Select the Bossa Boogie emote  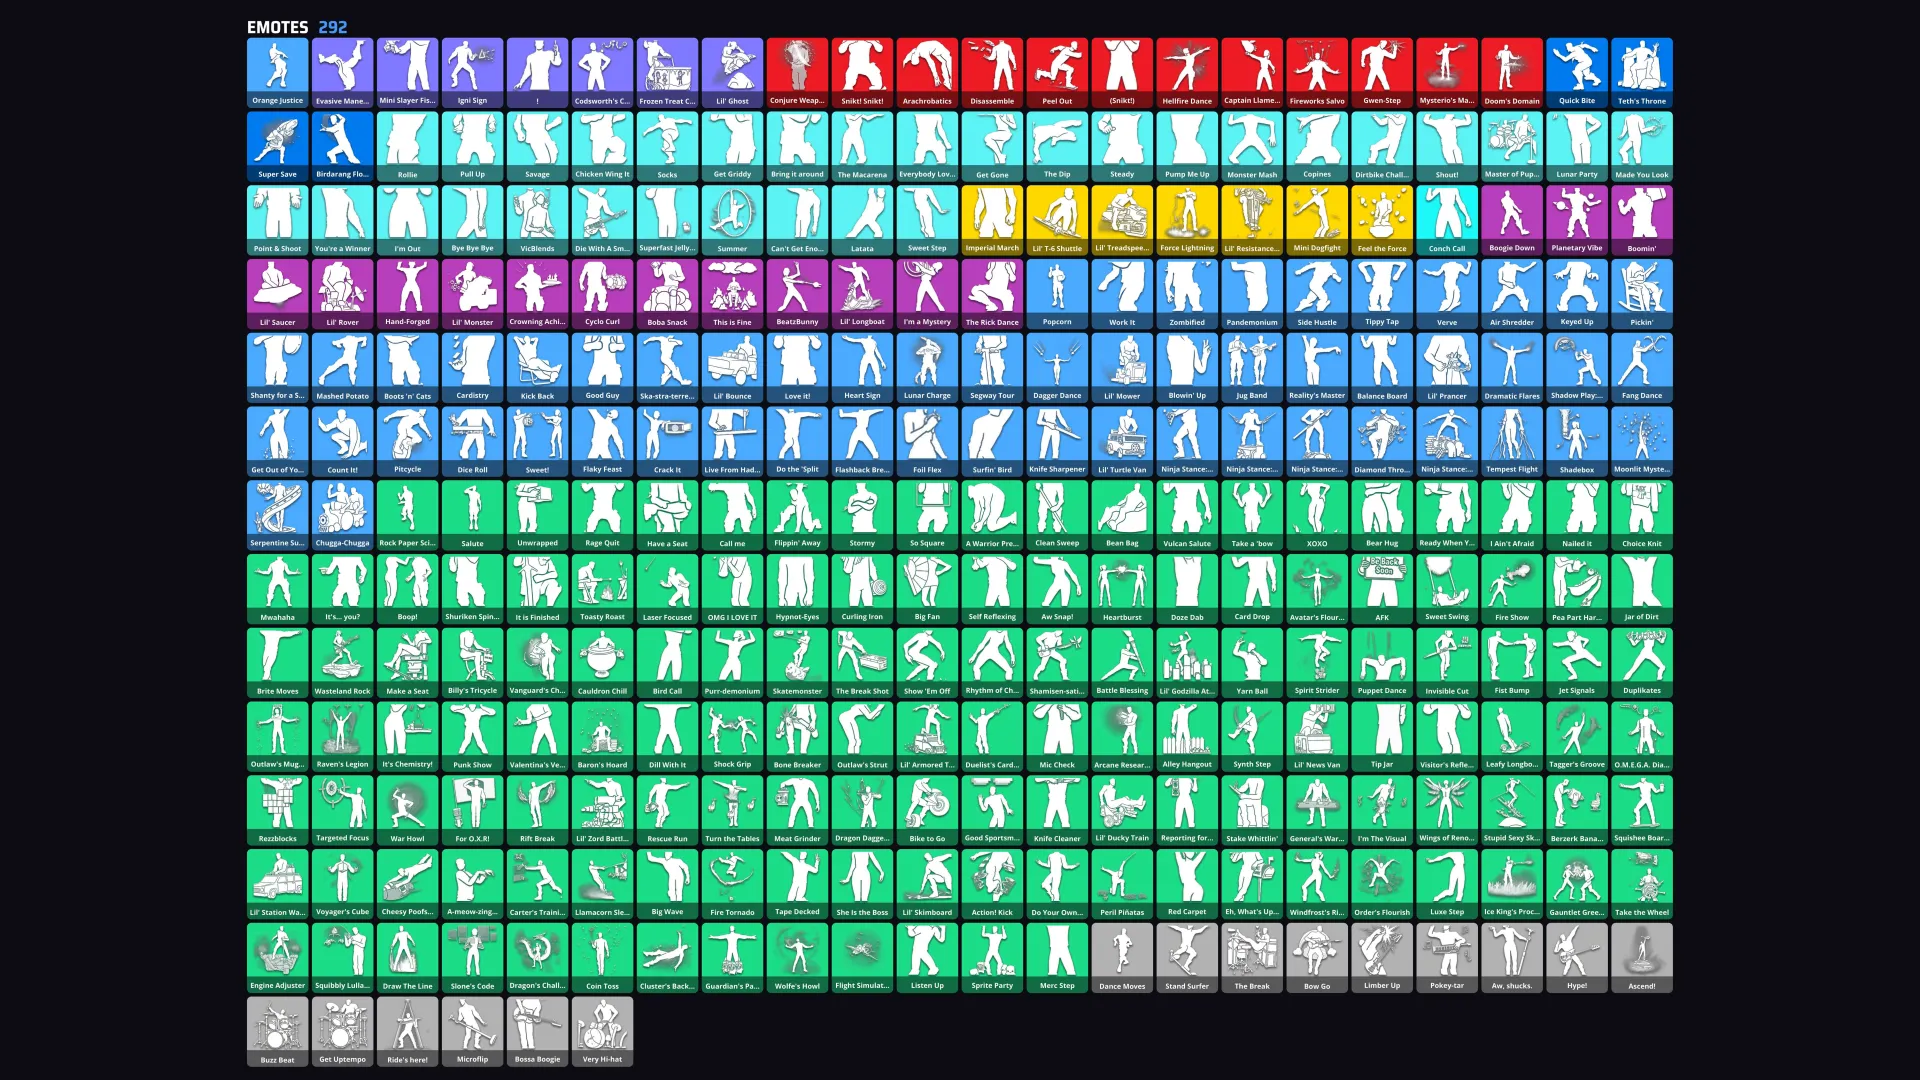tap(537, 1031)
